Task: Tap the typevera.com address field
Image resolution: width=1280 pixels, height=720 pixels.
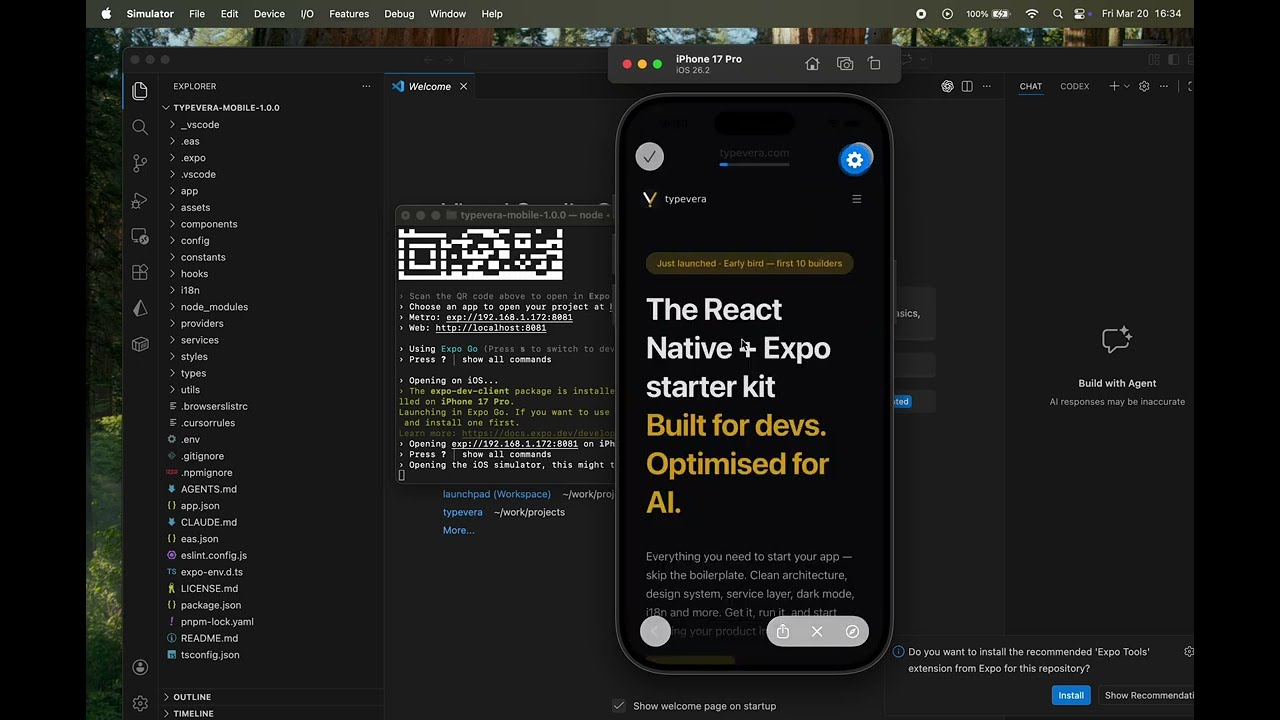Action: [754, 153]
